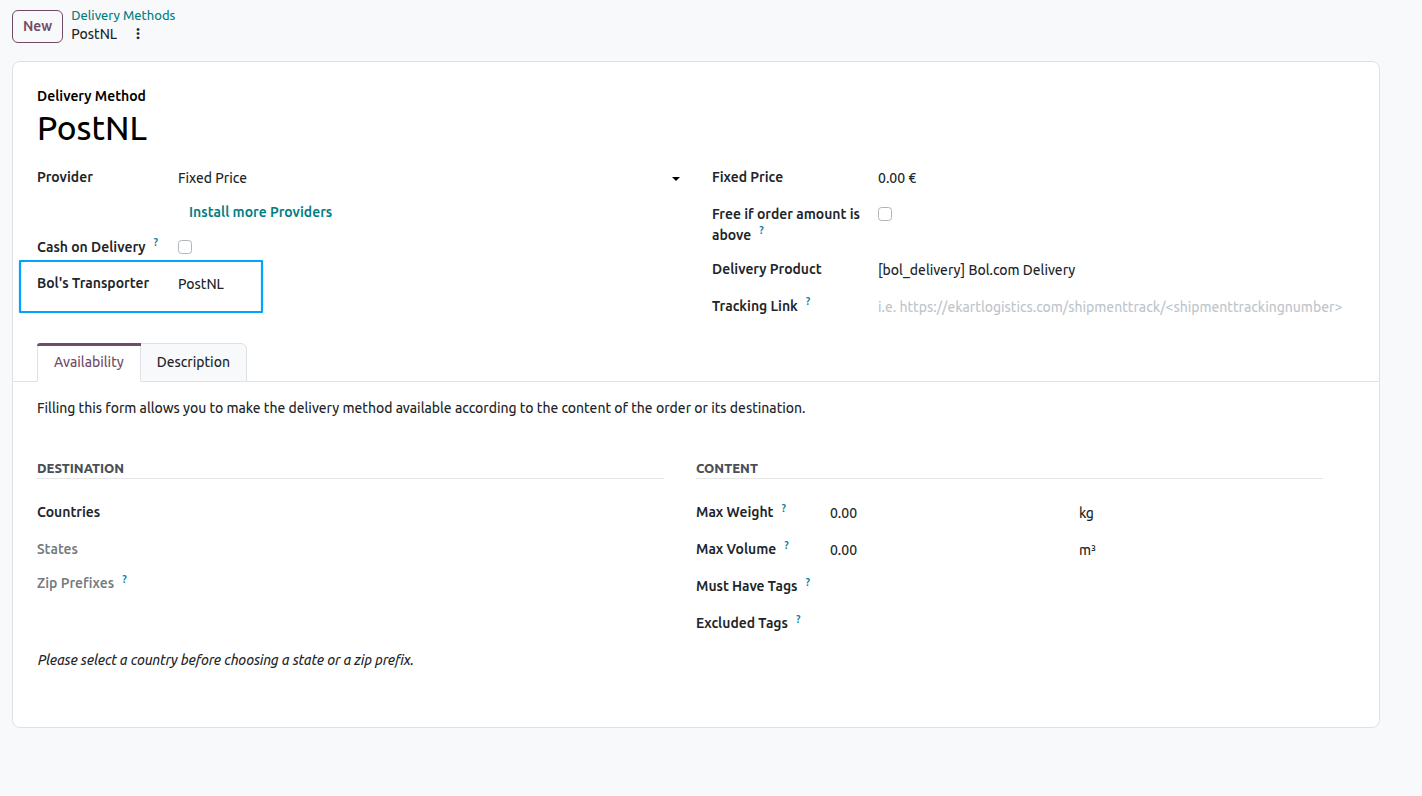Edit the PostNL delivery method name
The width and height of the screenshot is (1422, 796).
click(x=92, y=129)
